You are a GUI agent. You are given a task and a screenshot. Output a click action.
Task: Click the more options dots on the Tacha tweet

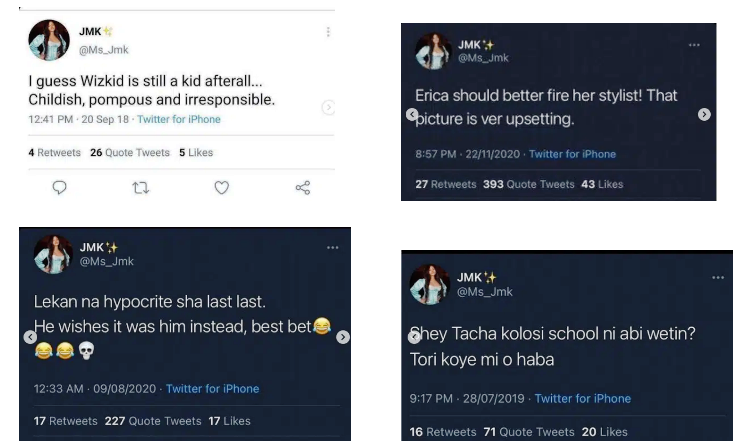click(715, 277)
